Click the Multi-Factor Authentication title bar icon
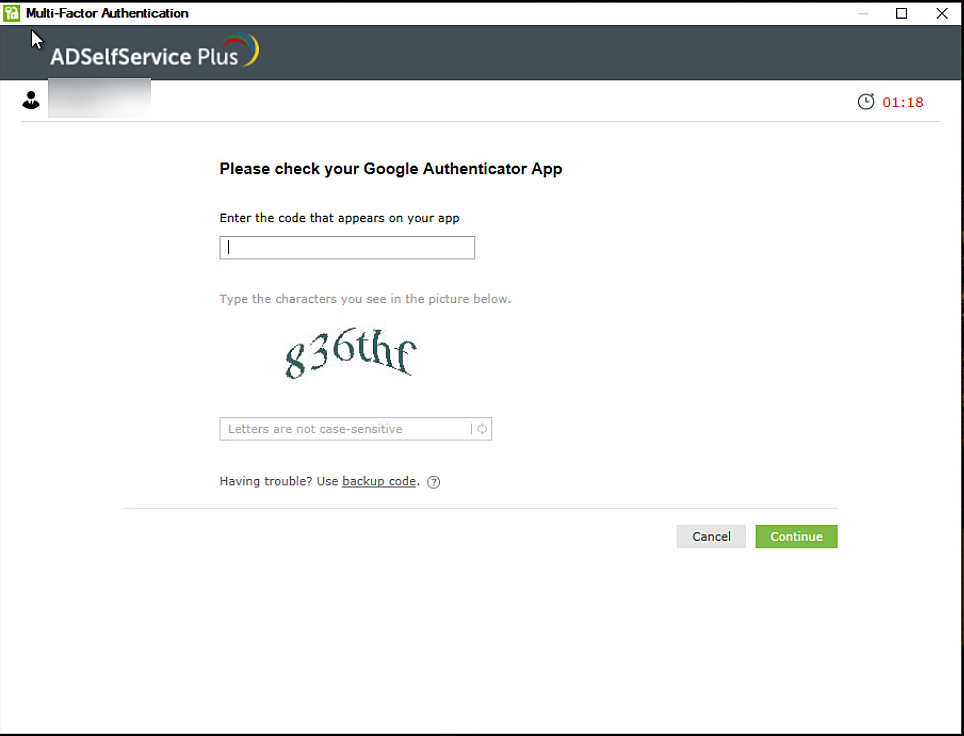The width and height of the screenshot is (964, 736). [x=11, y=13]
